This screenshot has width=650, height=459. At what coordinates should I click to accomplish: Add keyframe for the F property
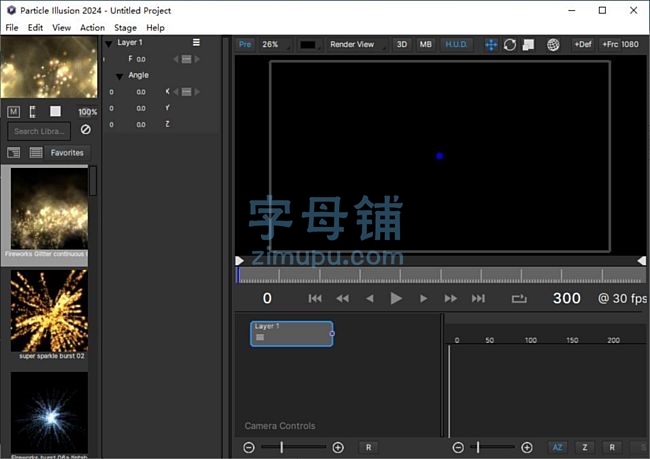[187, 59]
